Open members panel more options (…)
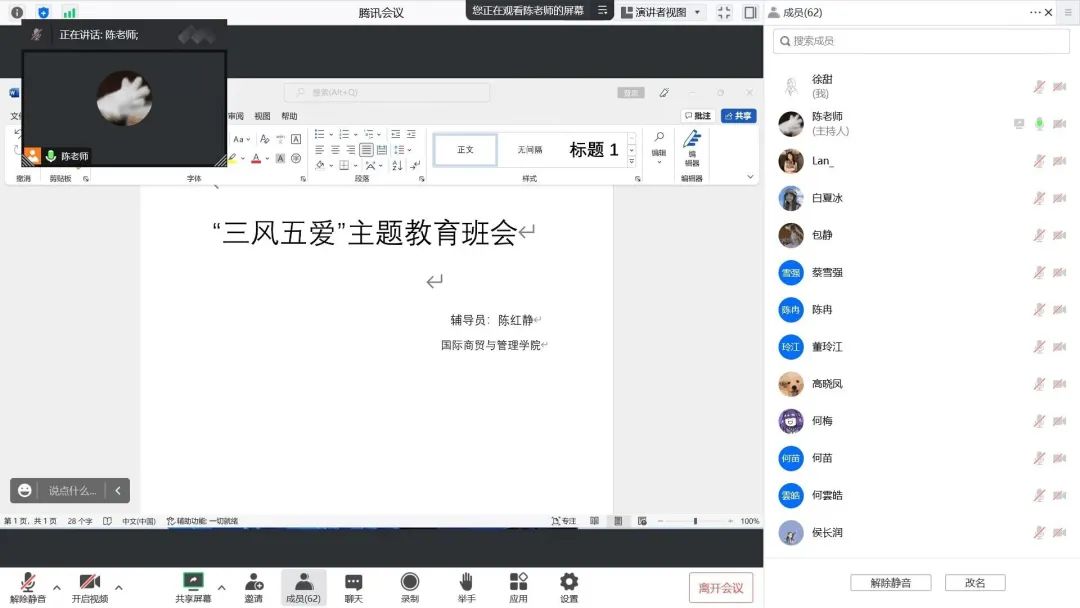 (1035, 12)
